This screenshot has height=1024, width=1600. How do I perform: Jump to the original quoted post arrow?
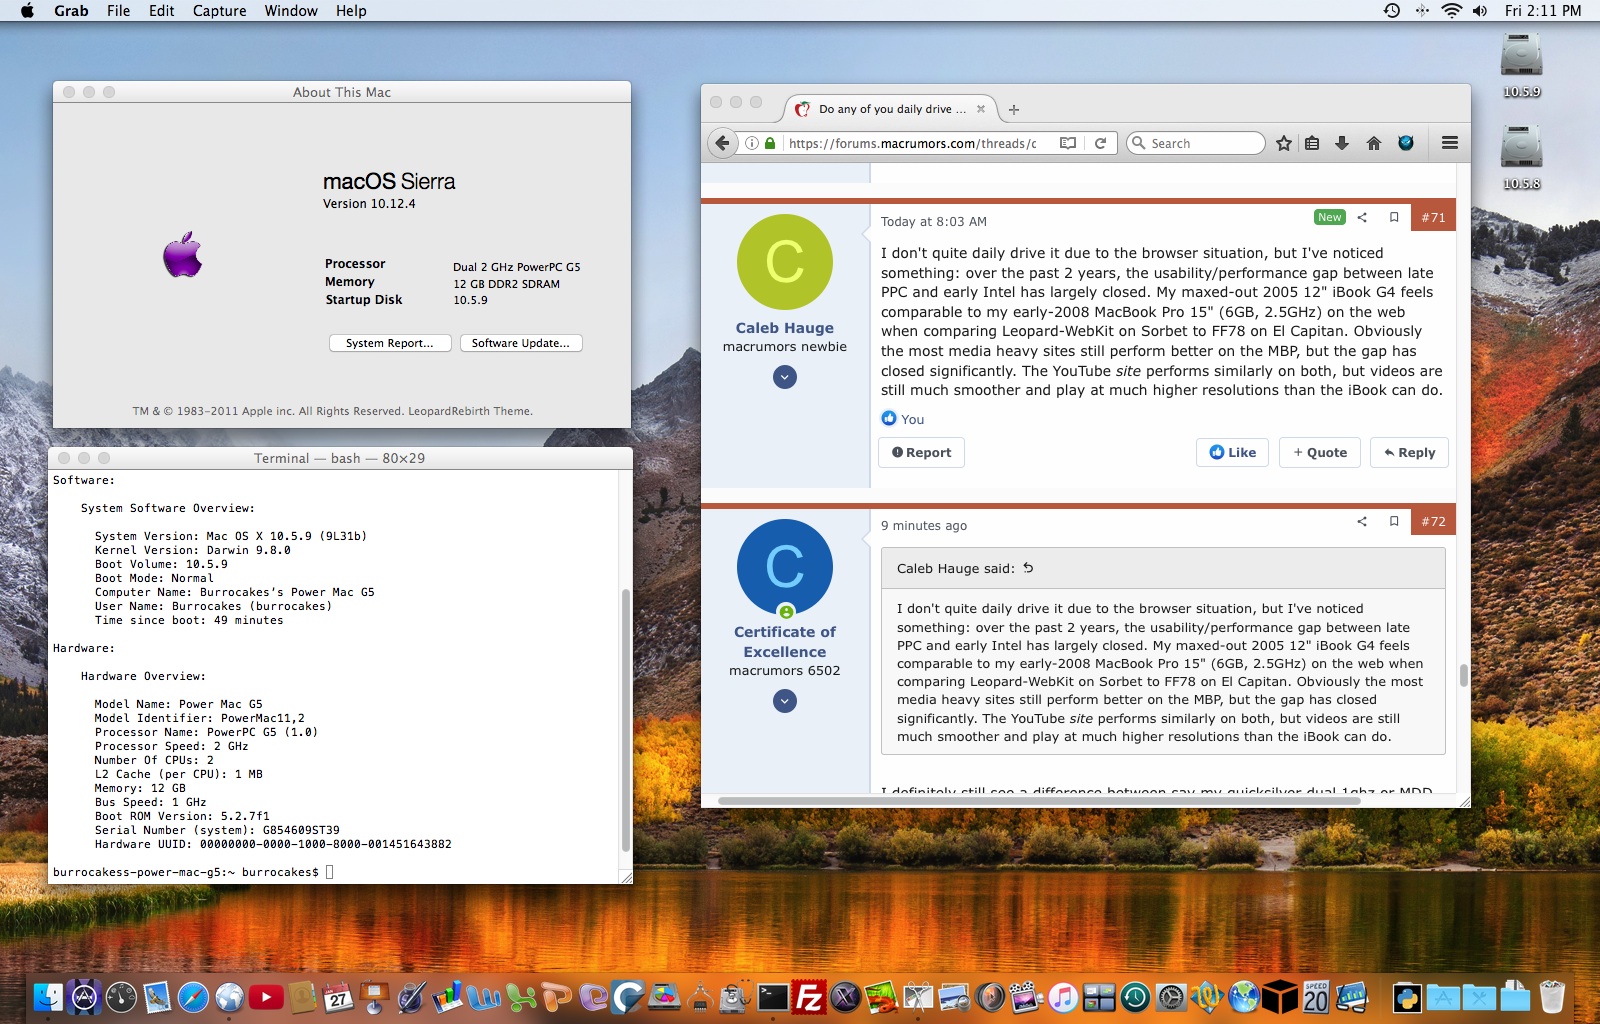1028,568
